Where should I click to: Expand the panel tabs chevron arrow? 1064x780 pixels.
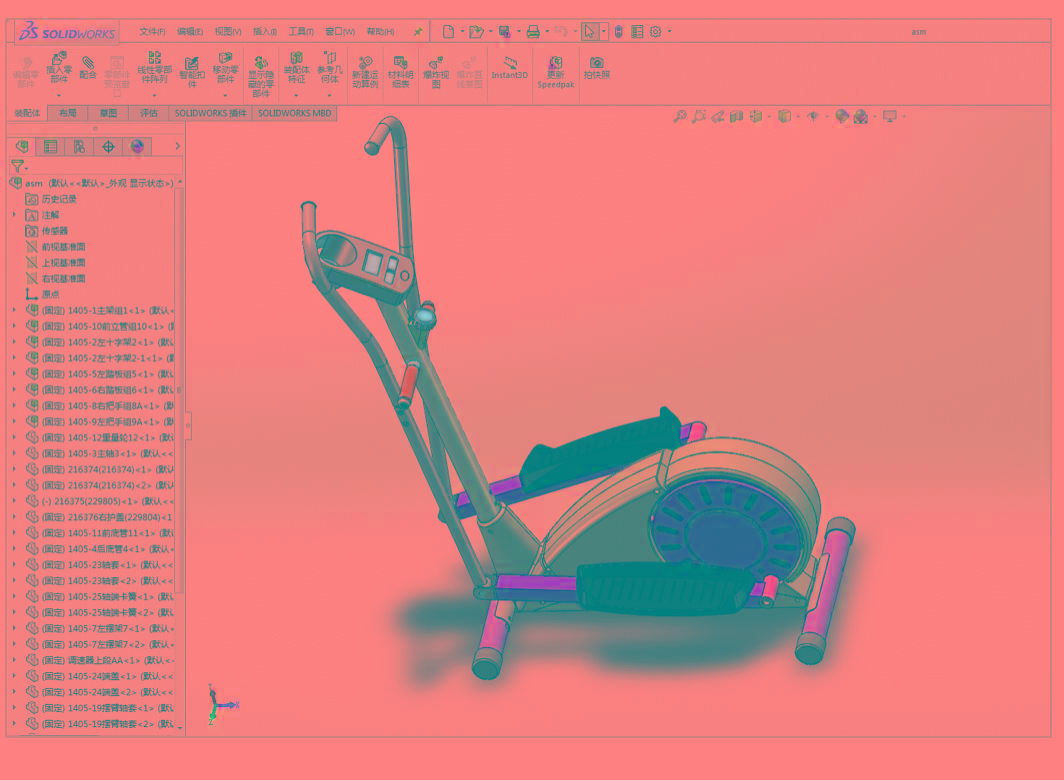tap(178, 146)
